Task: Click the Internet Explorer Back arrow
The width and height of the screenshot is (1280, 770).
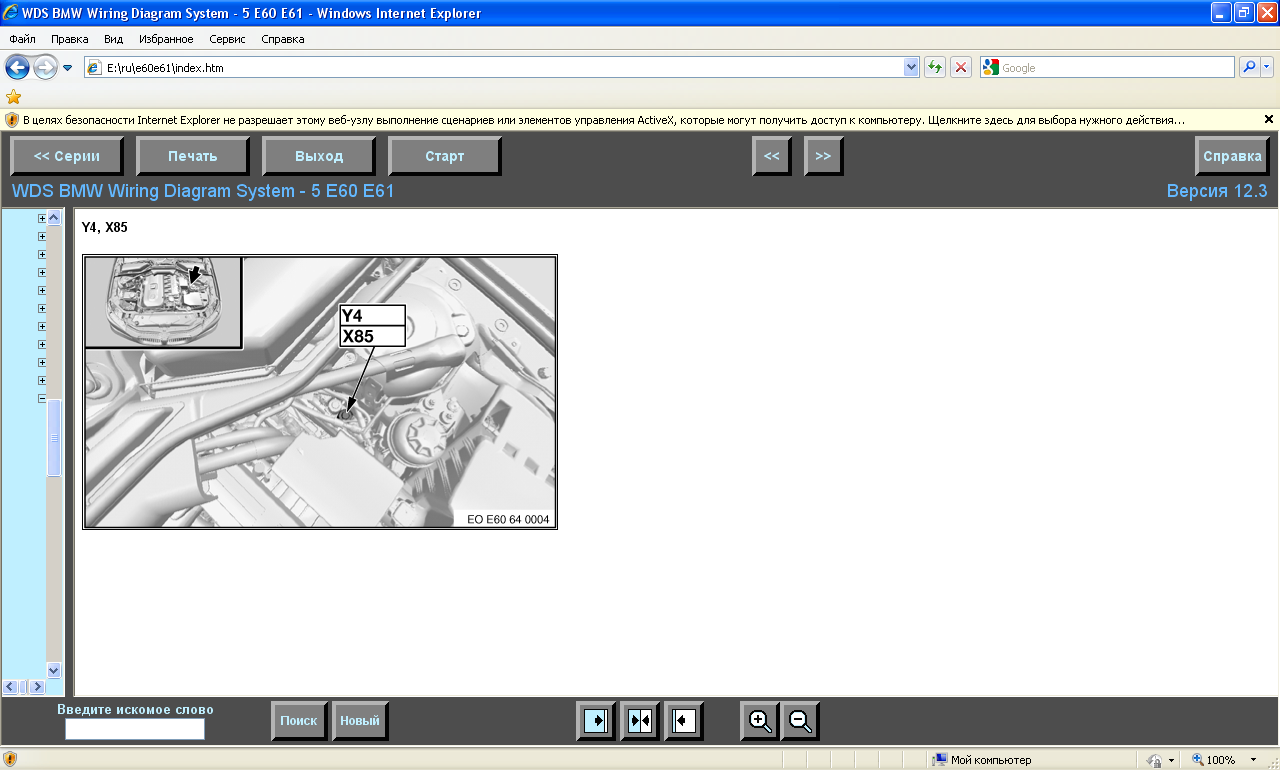Action: (x=17, y=67)
